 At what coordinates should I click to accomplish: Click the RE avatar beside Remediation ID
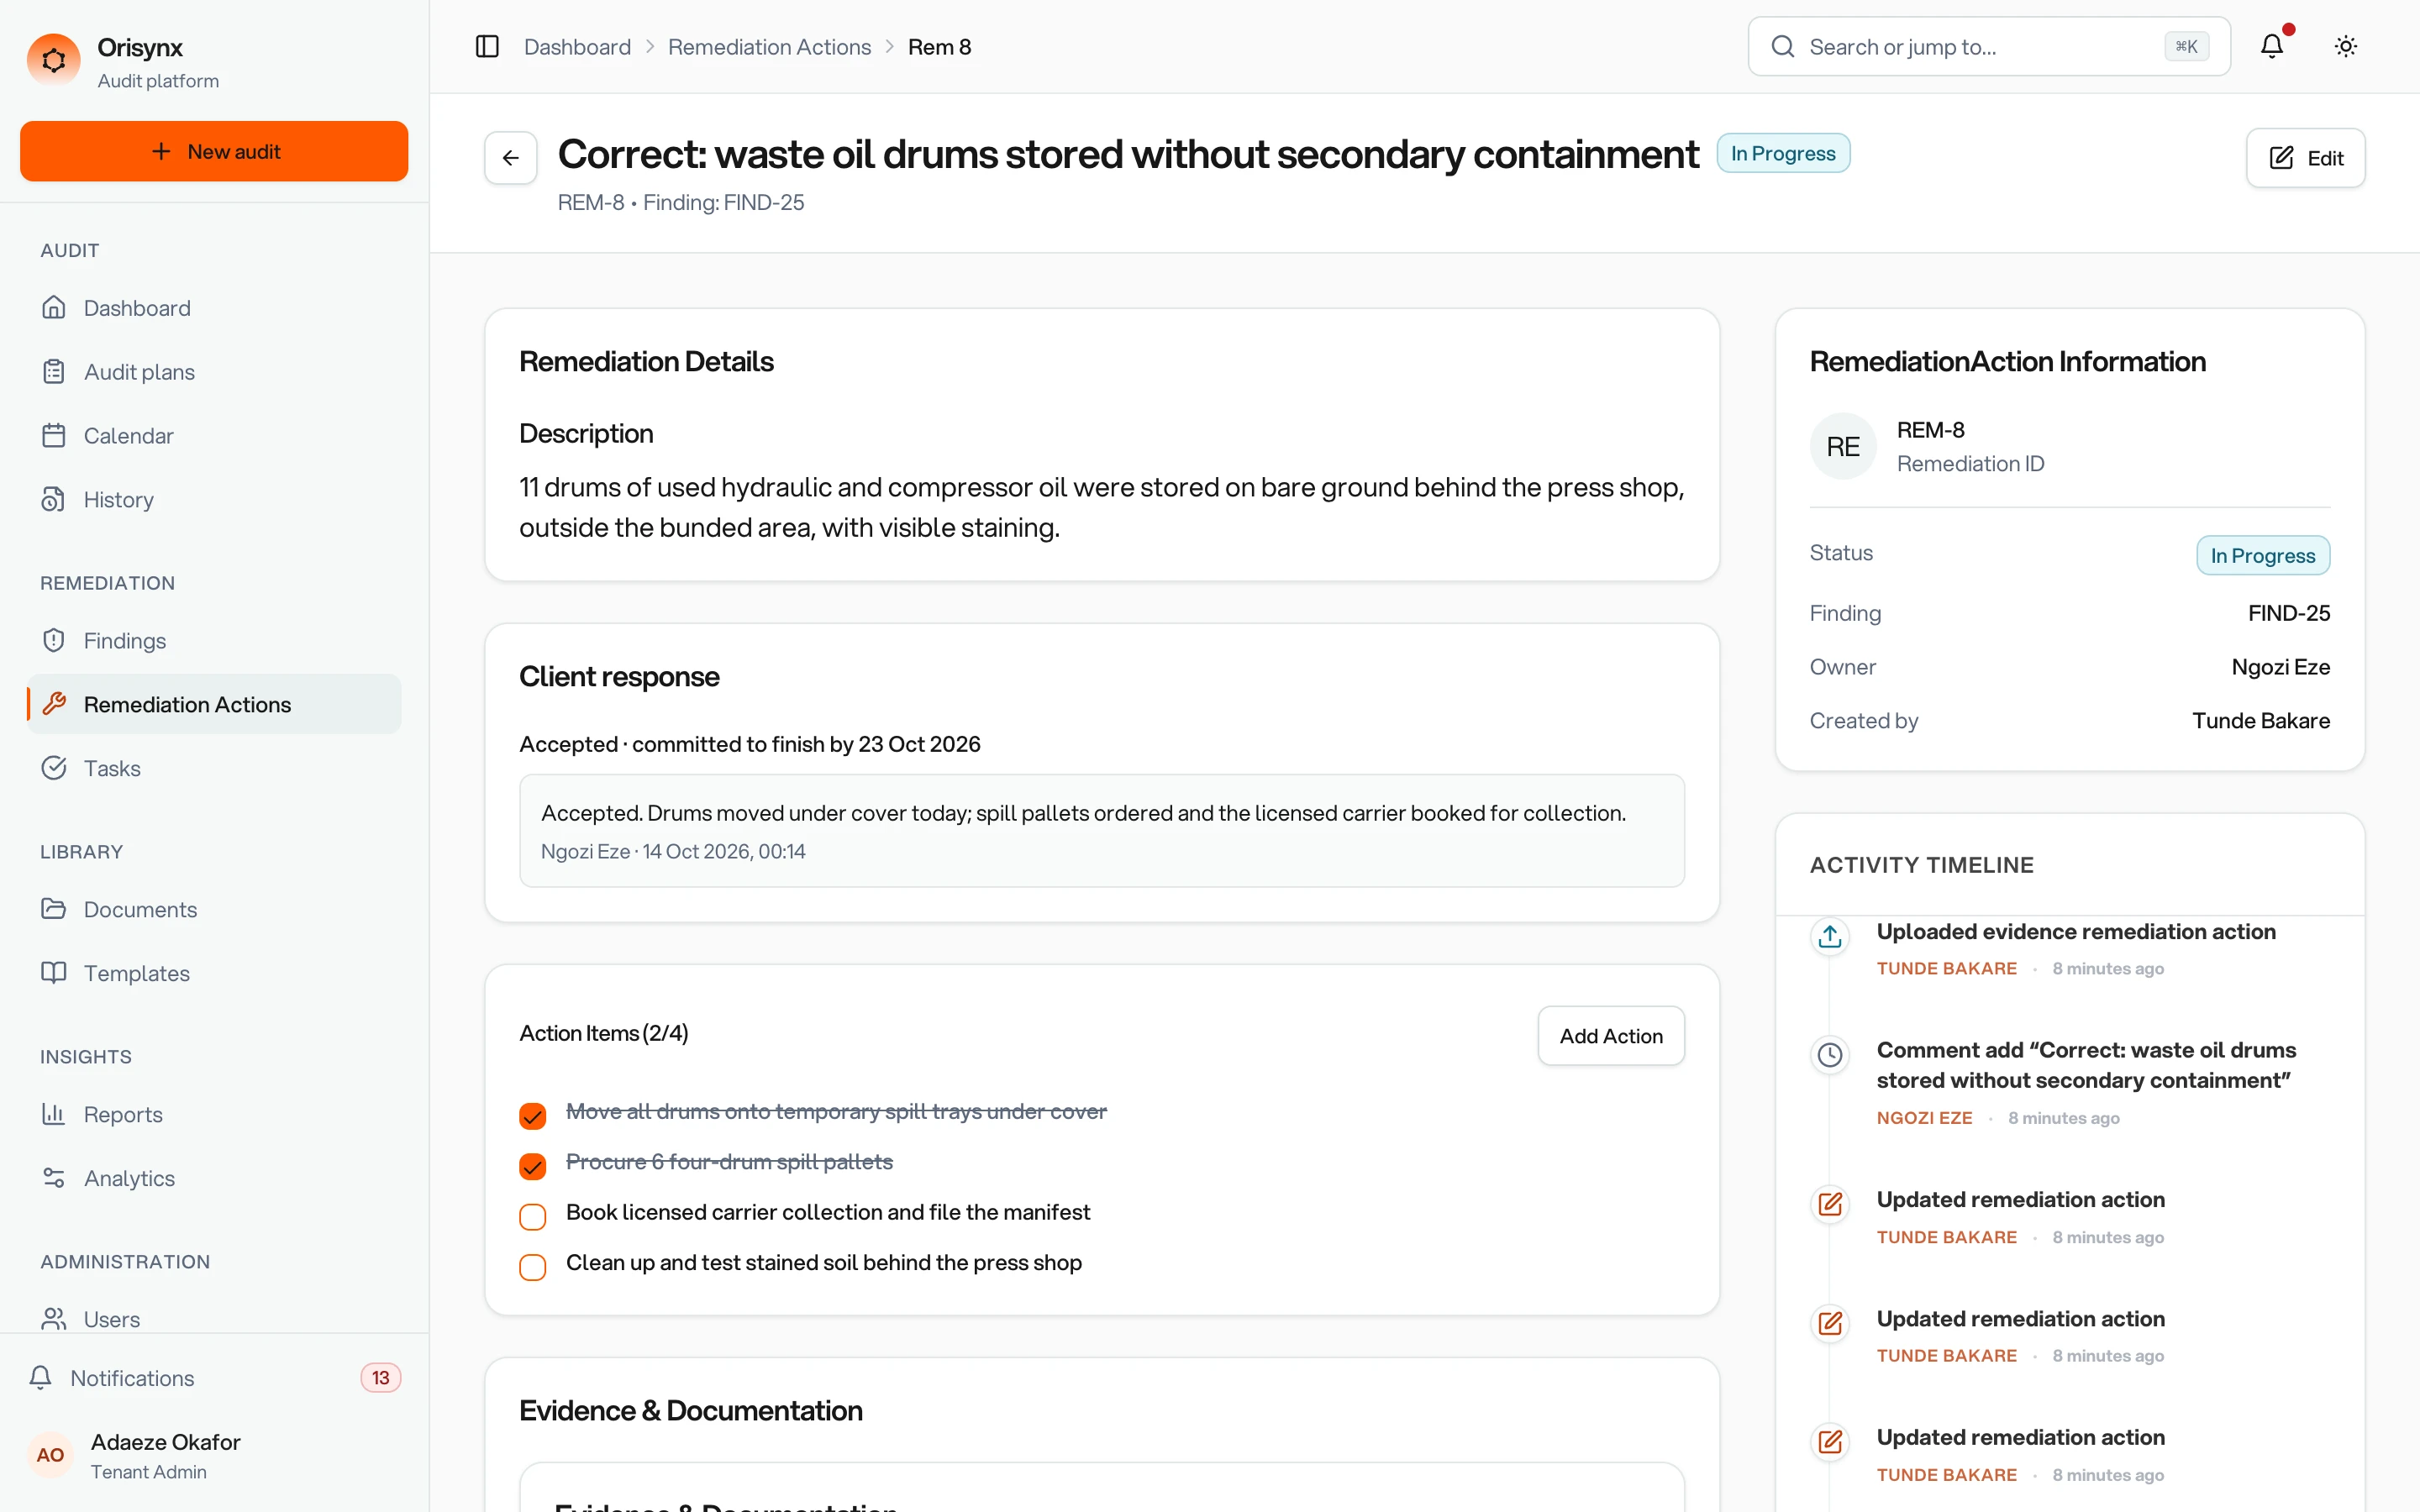pos(1843,446)
